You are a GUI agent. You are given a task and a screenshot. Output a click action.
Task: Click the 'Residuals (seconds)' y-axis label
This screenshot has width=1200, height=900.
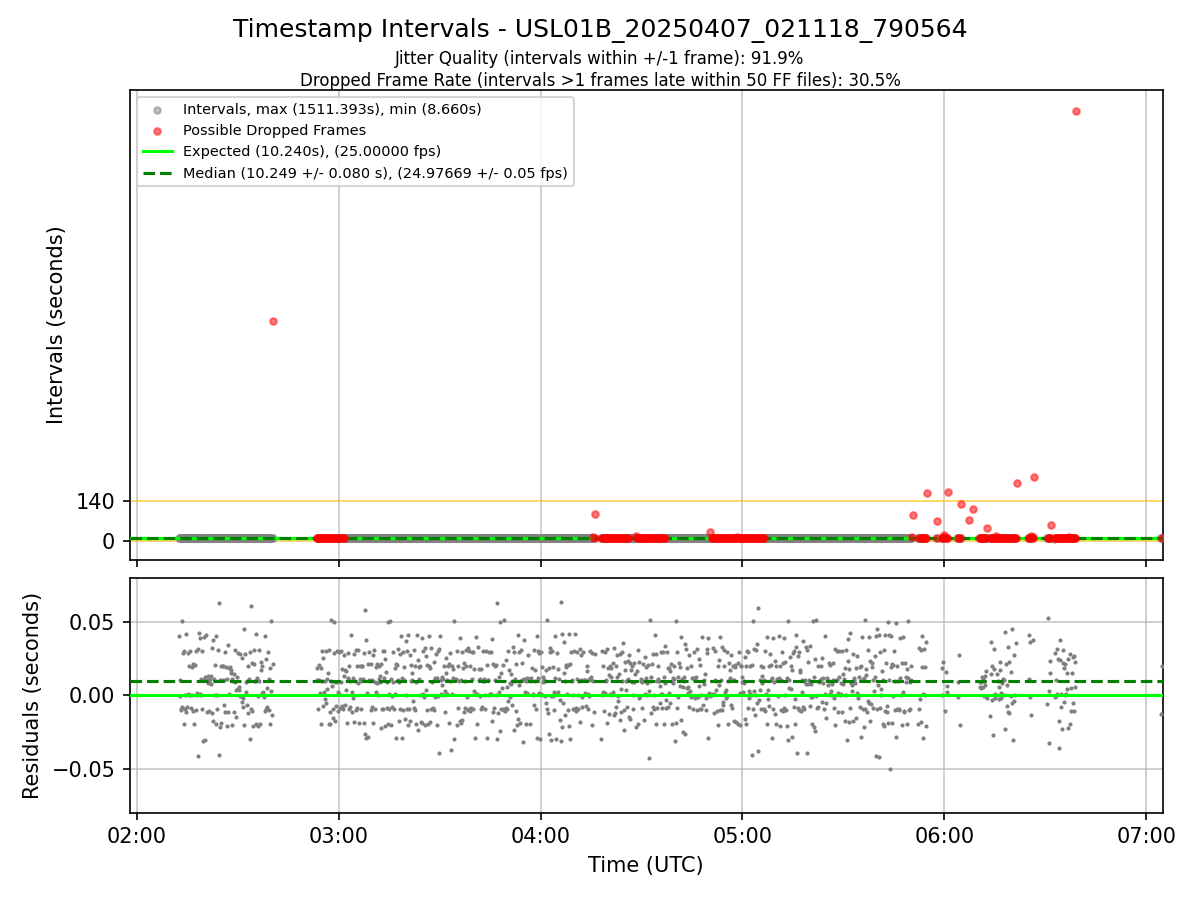click(x=32, y=696)
